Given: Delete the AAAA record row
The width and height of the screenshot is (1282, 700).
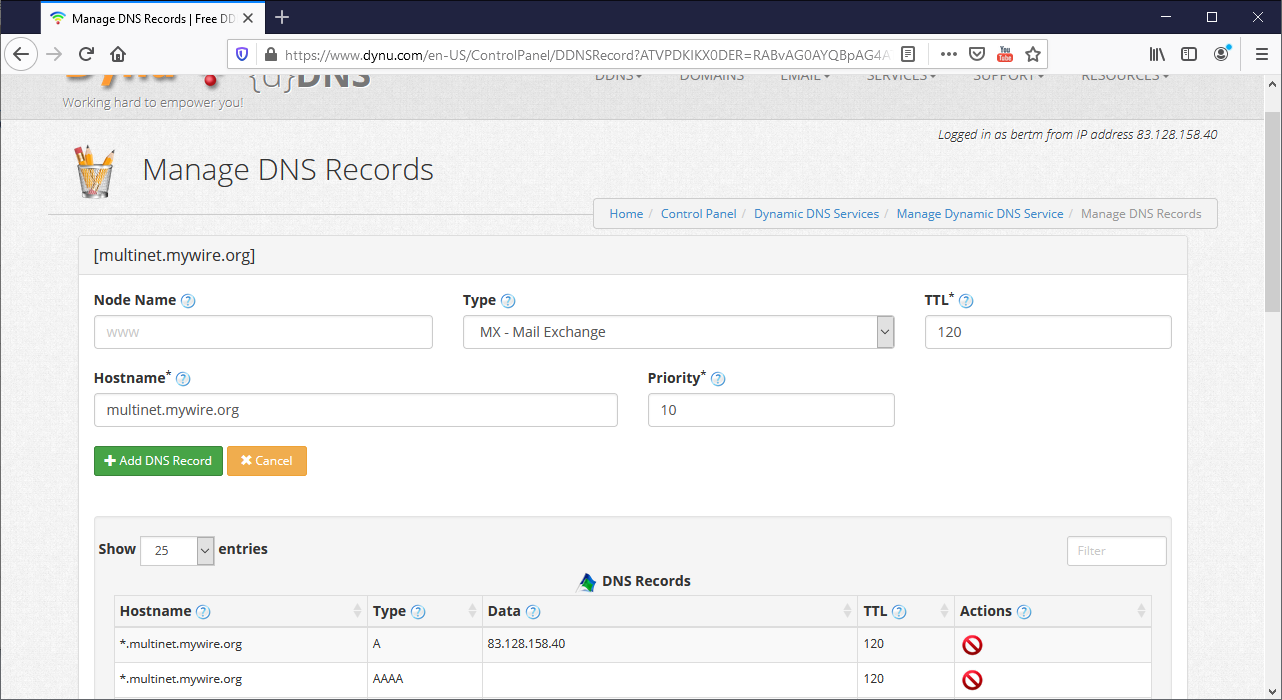Looking at the screenshot, I should (971, 680).
